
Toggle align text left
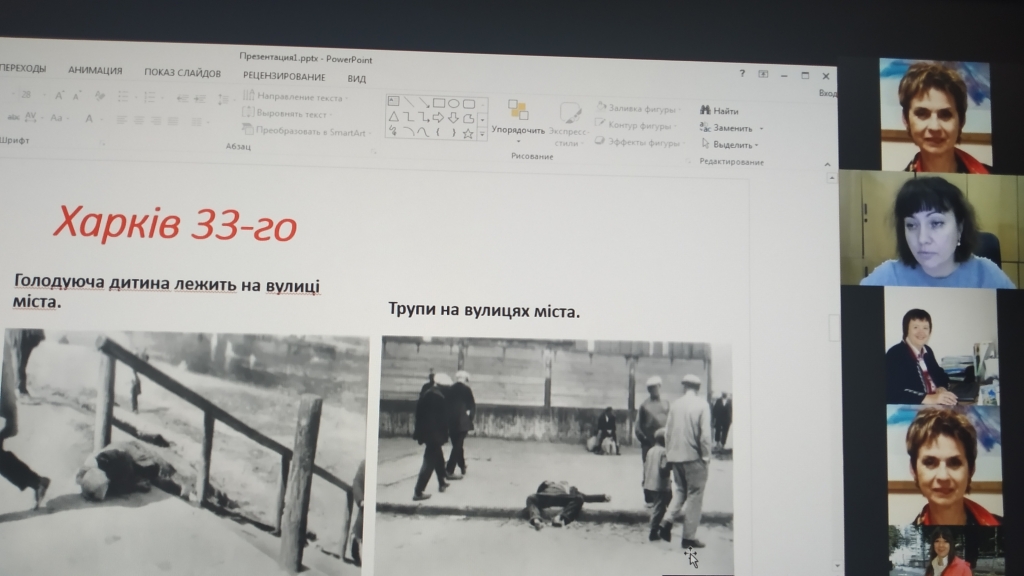click(122, 120)
